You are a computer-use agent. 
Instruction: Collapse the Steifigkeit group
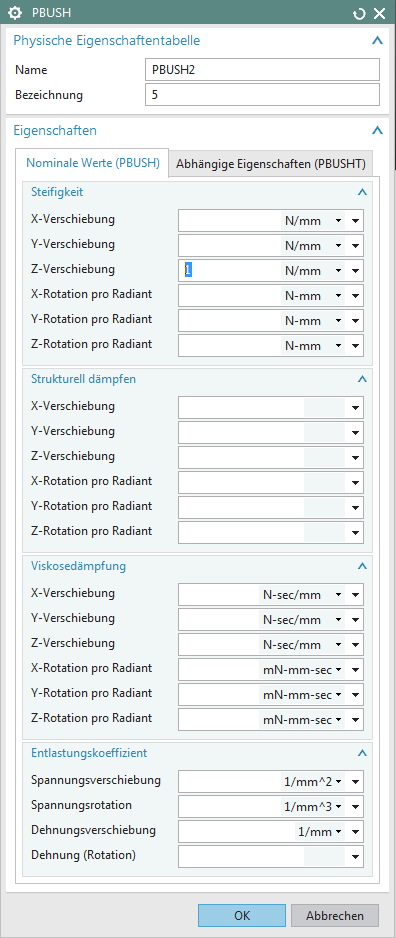point(362,192)
